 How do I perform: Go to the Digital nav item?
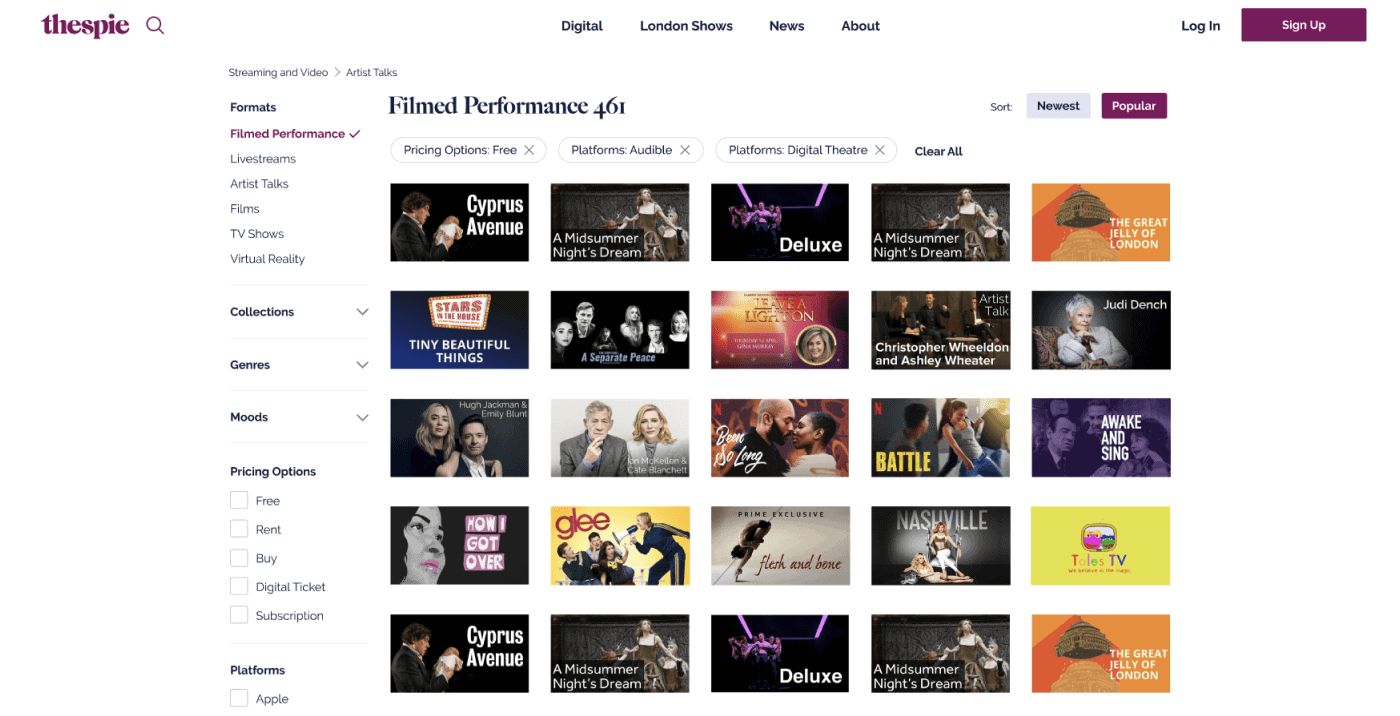[x=582, y=26]
